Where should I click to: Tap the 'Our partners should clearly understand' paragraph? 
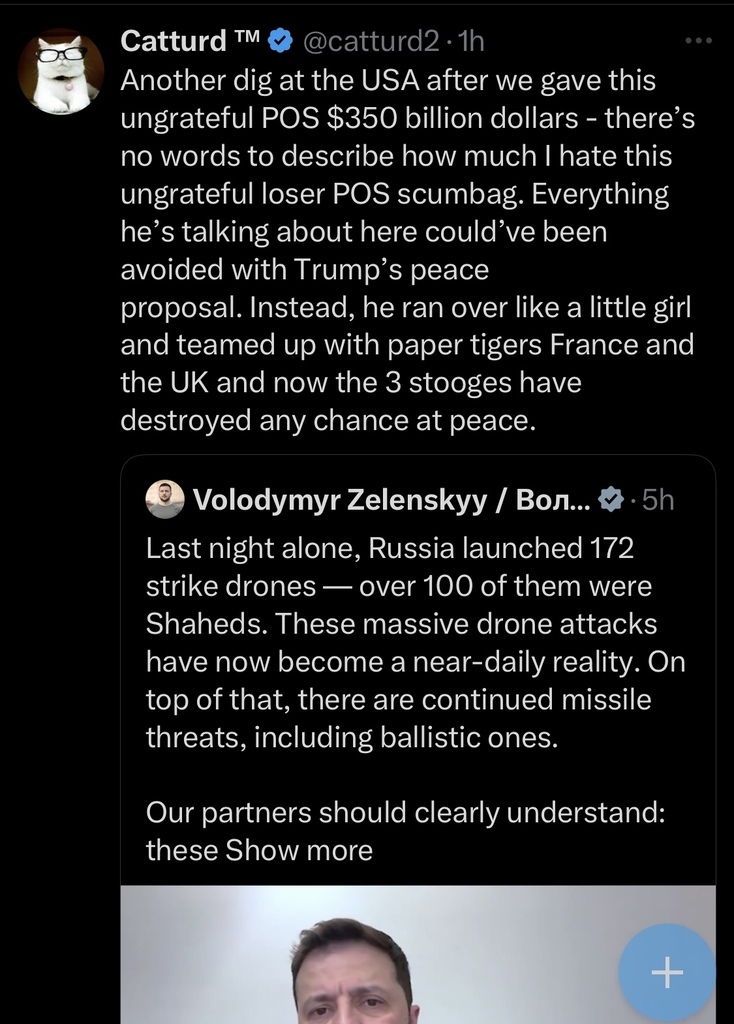pos(406,812)
